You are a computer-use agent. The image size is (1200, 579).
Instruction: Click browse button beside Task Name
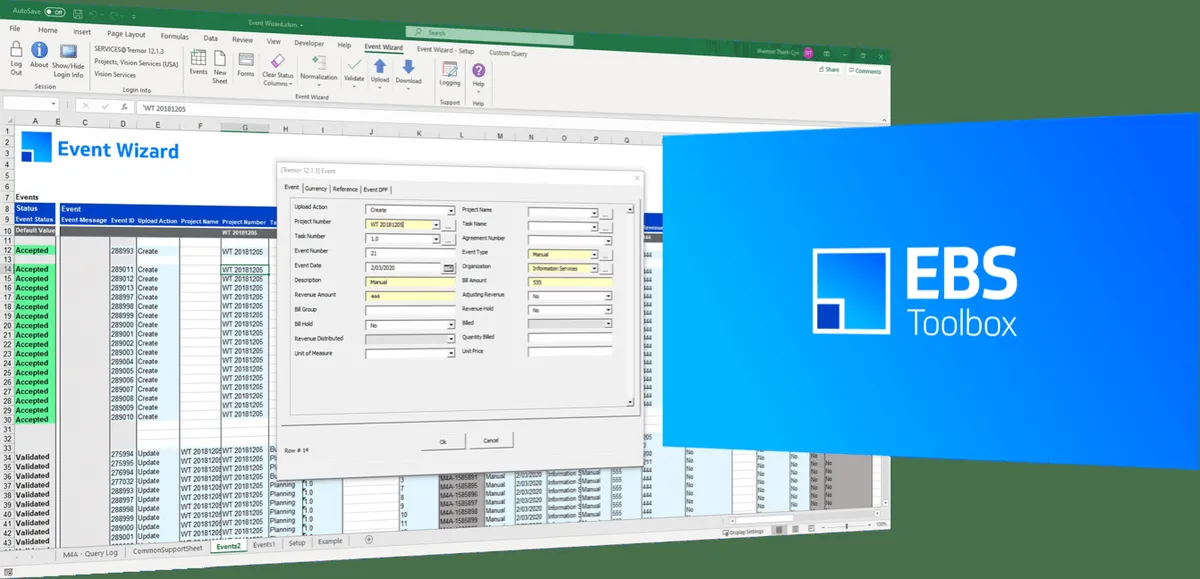607,228
